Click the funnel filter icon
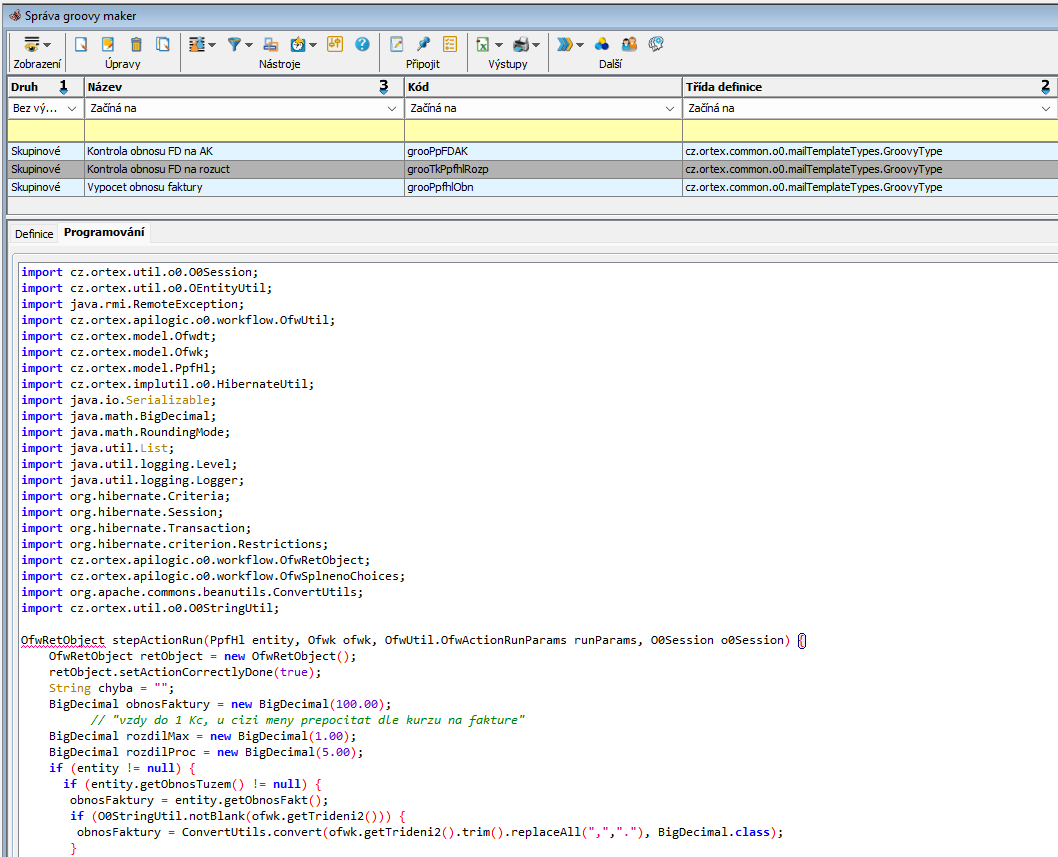 234,45
